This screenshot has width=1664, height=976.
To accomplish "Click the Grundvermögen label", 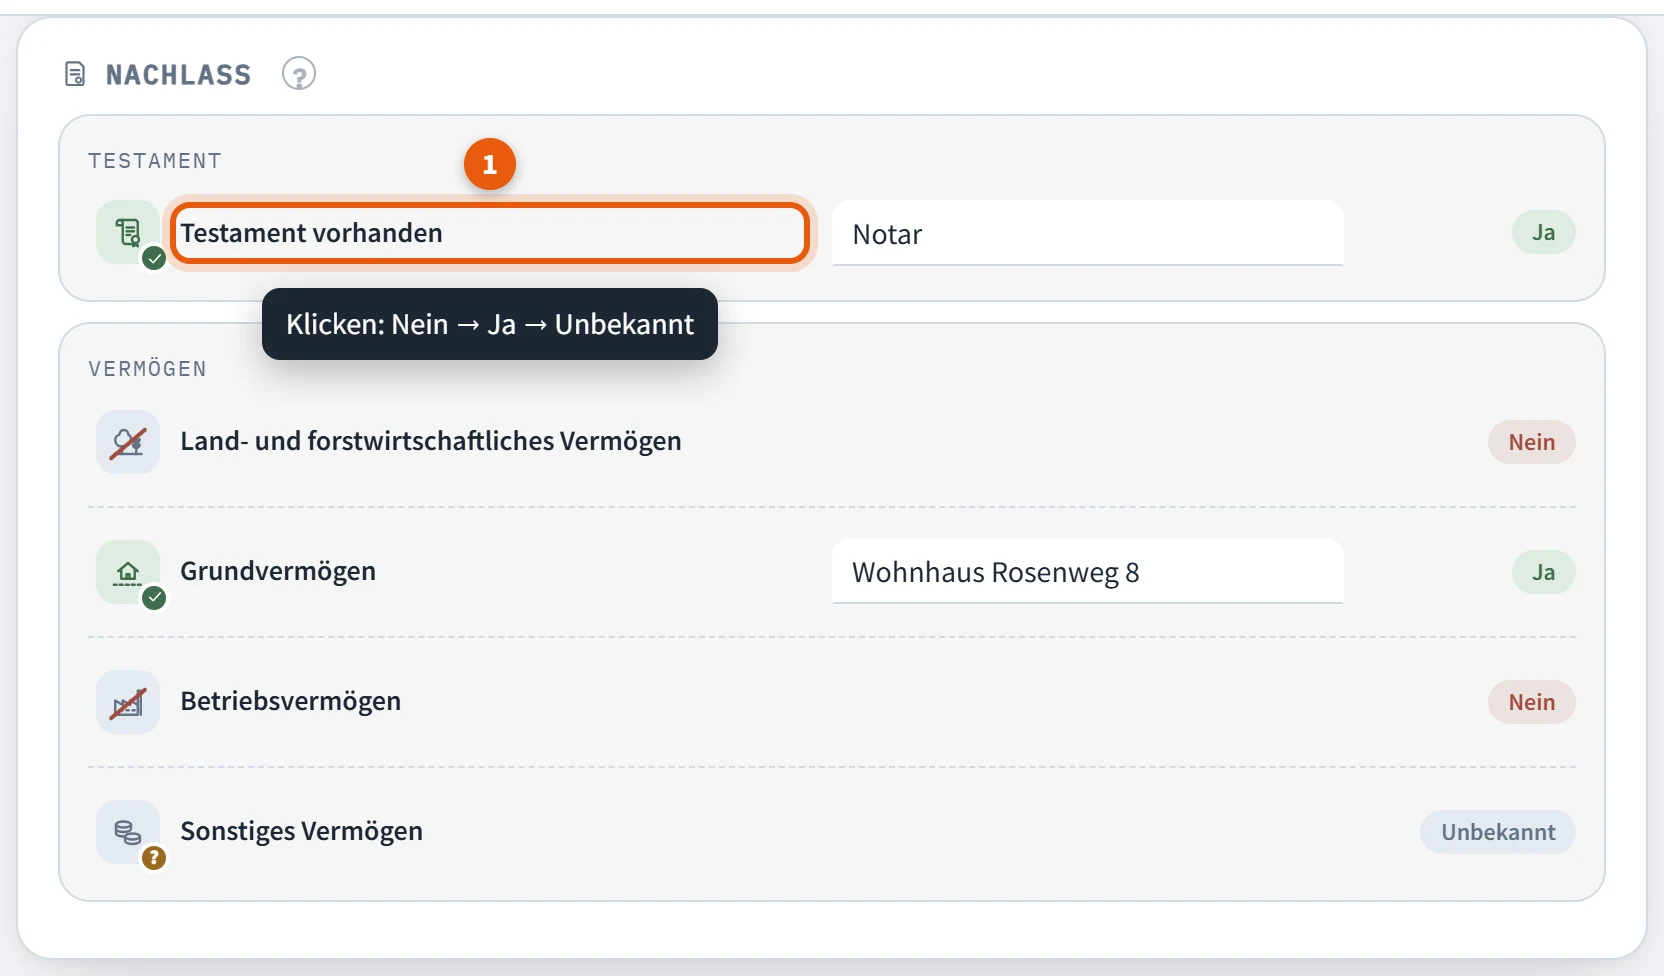I will point(278,571).
